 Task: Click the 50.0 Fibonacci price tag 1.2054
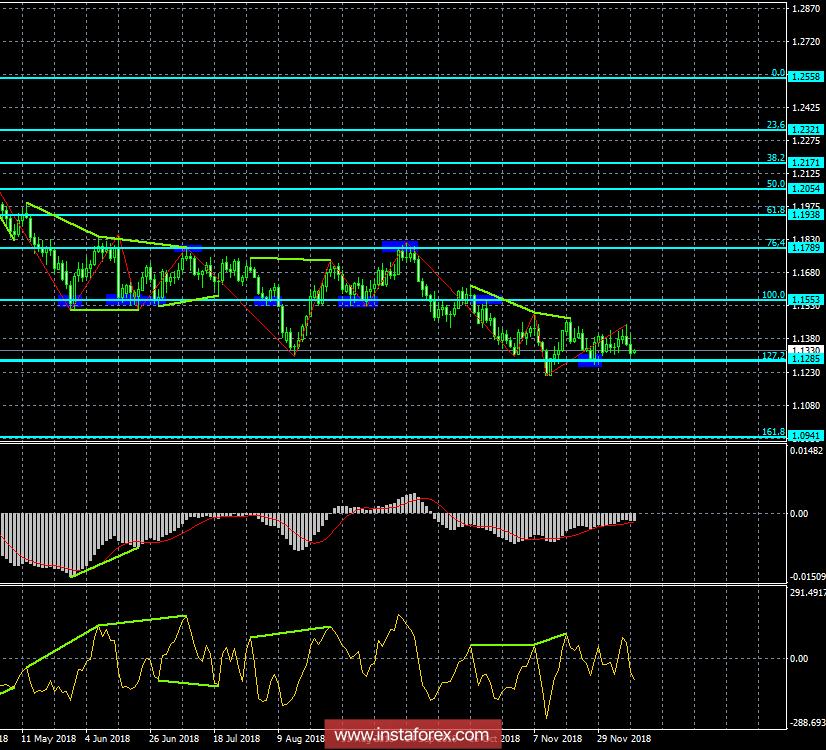click(805, 189)
